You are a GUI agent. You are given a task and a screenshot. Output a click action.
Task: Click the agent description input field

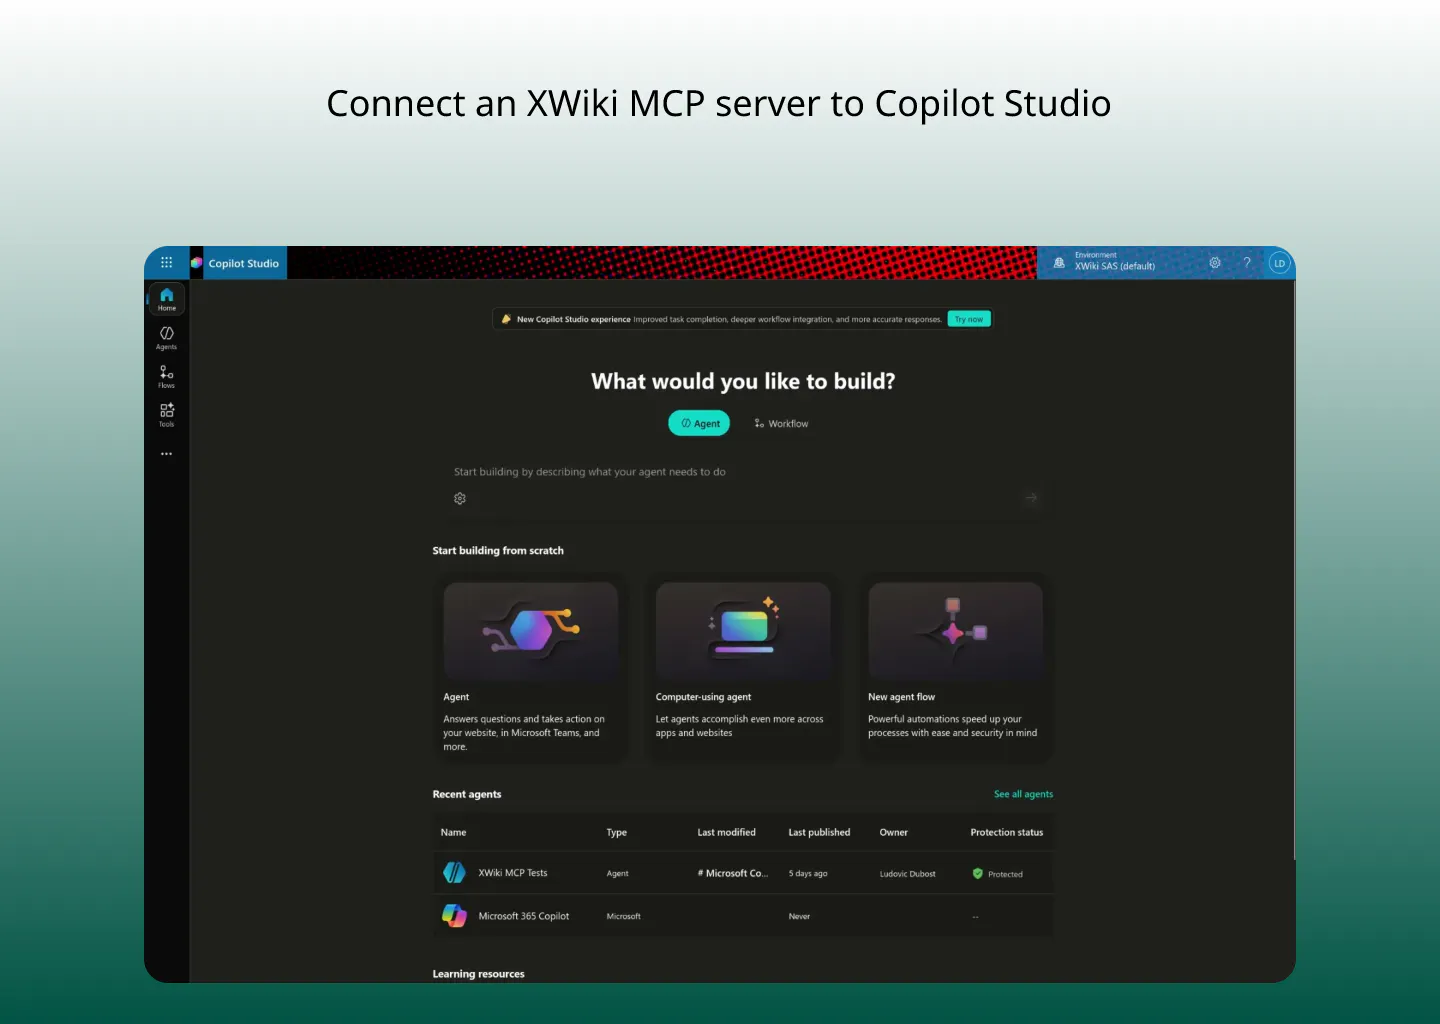743,472
